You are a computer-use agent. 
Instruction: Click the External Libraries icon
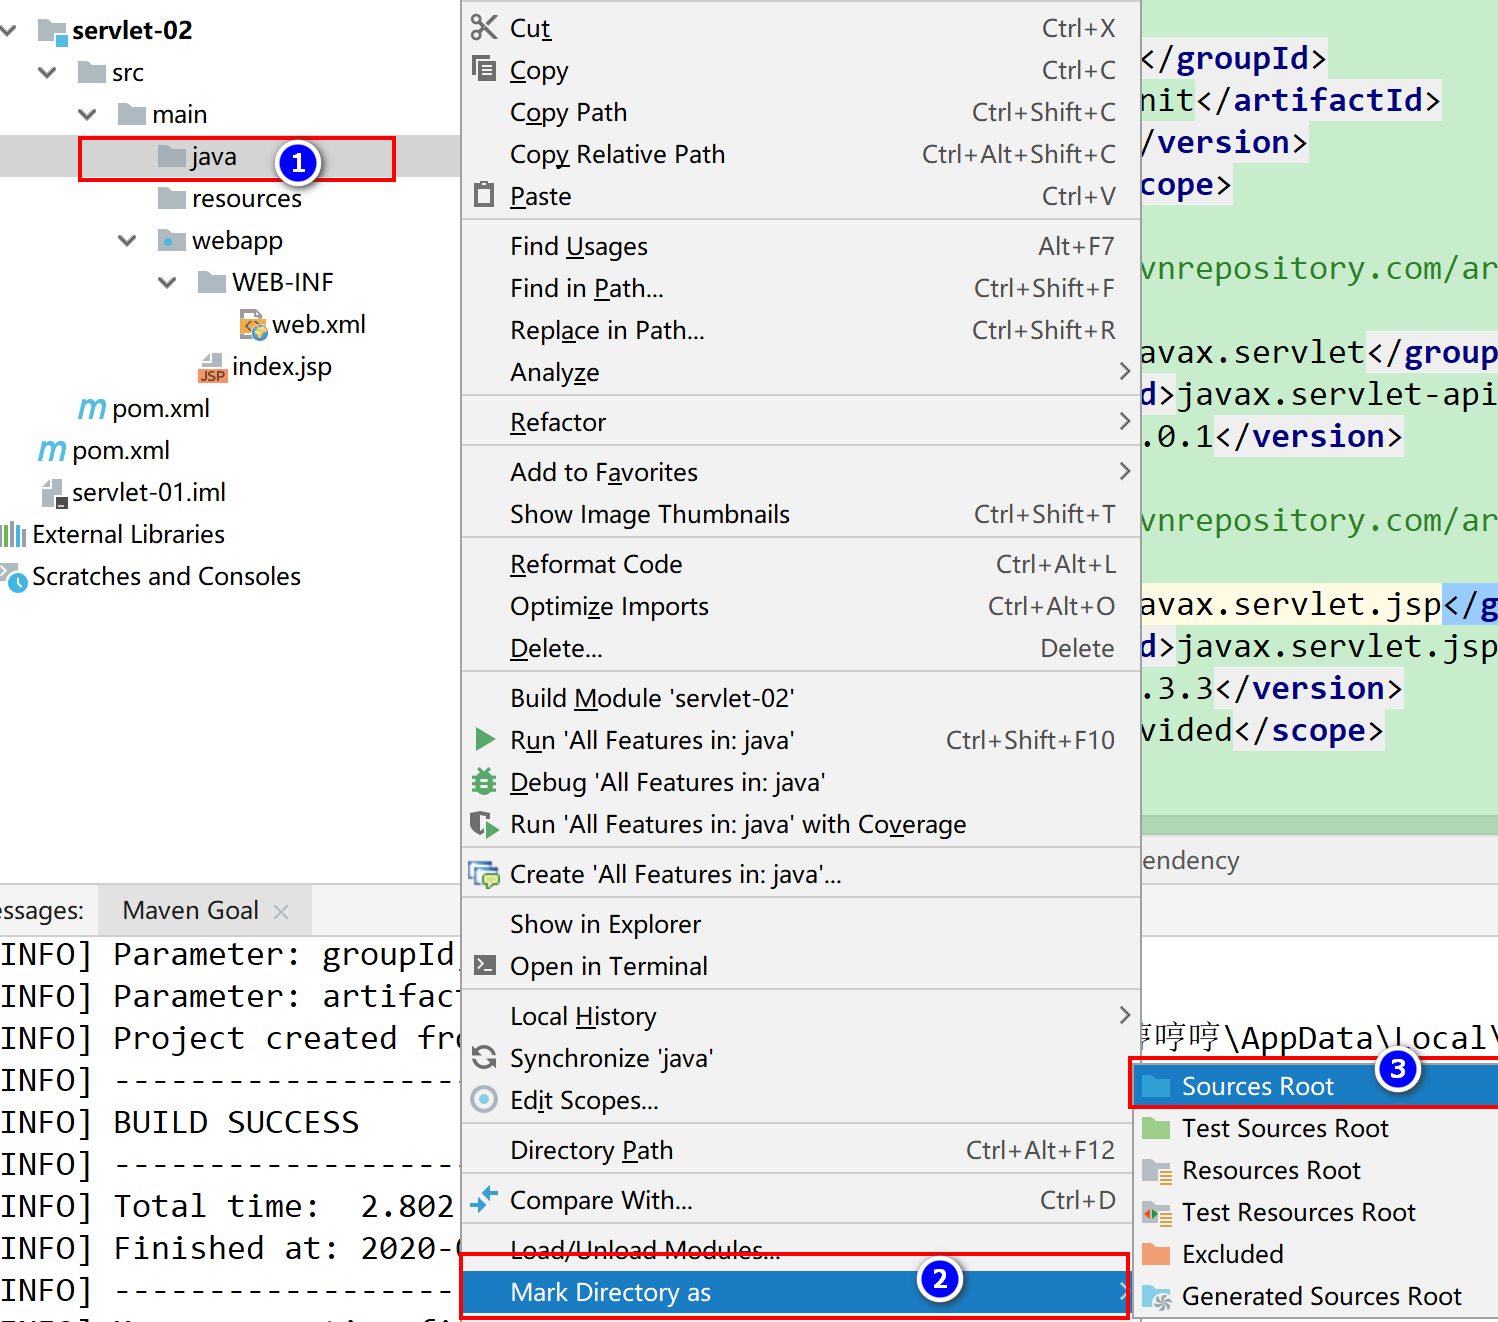tap(14, 534)
